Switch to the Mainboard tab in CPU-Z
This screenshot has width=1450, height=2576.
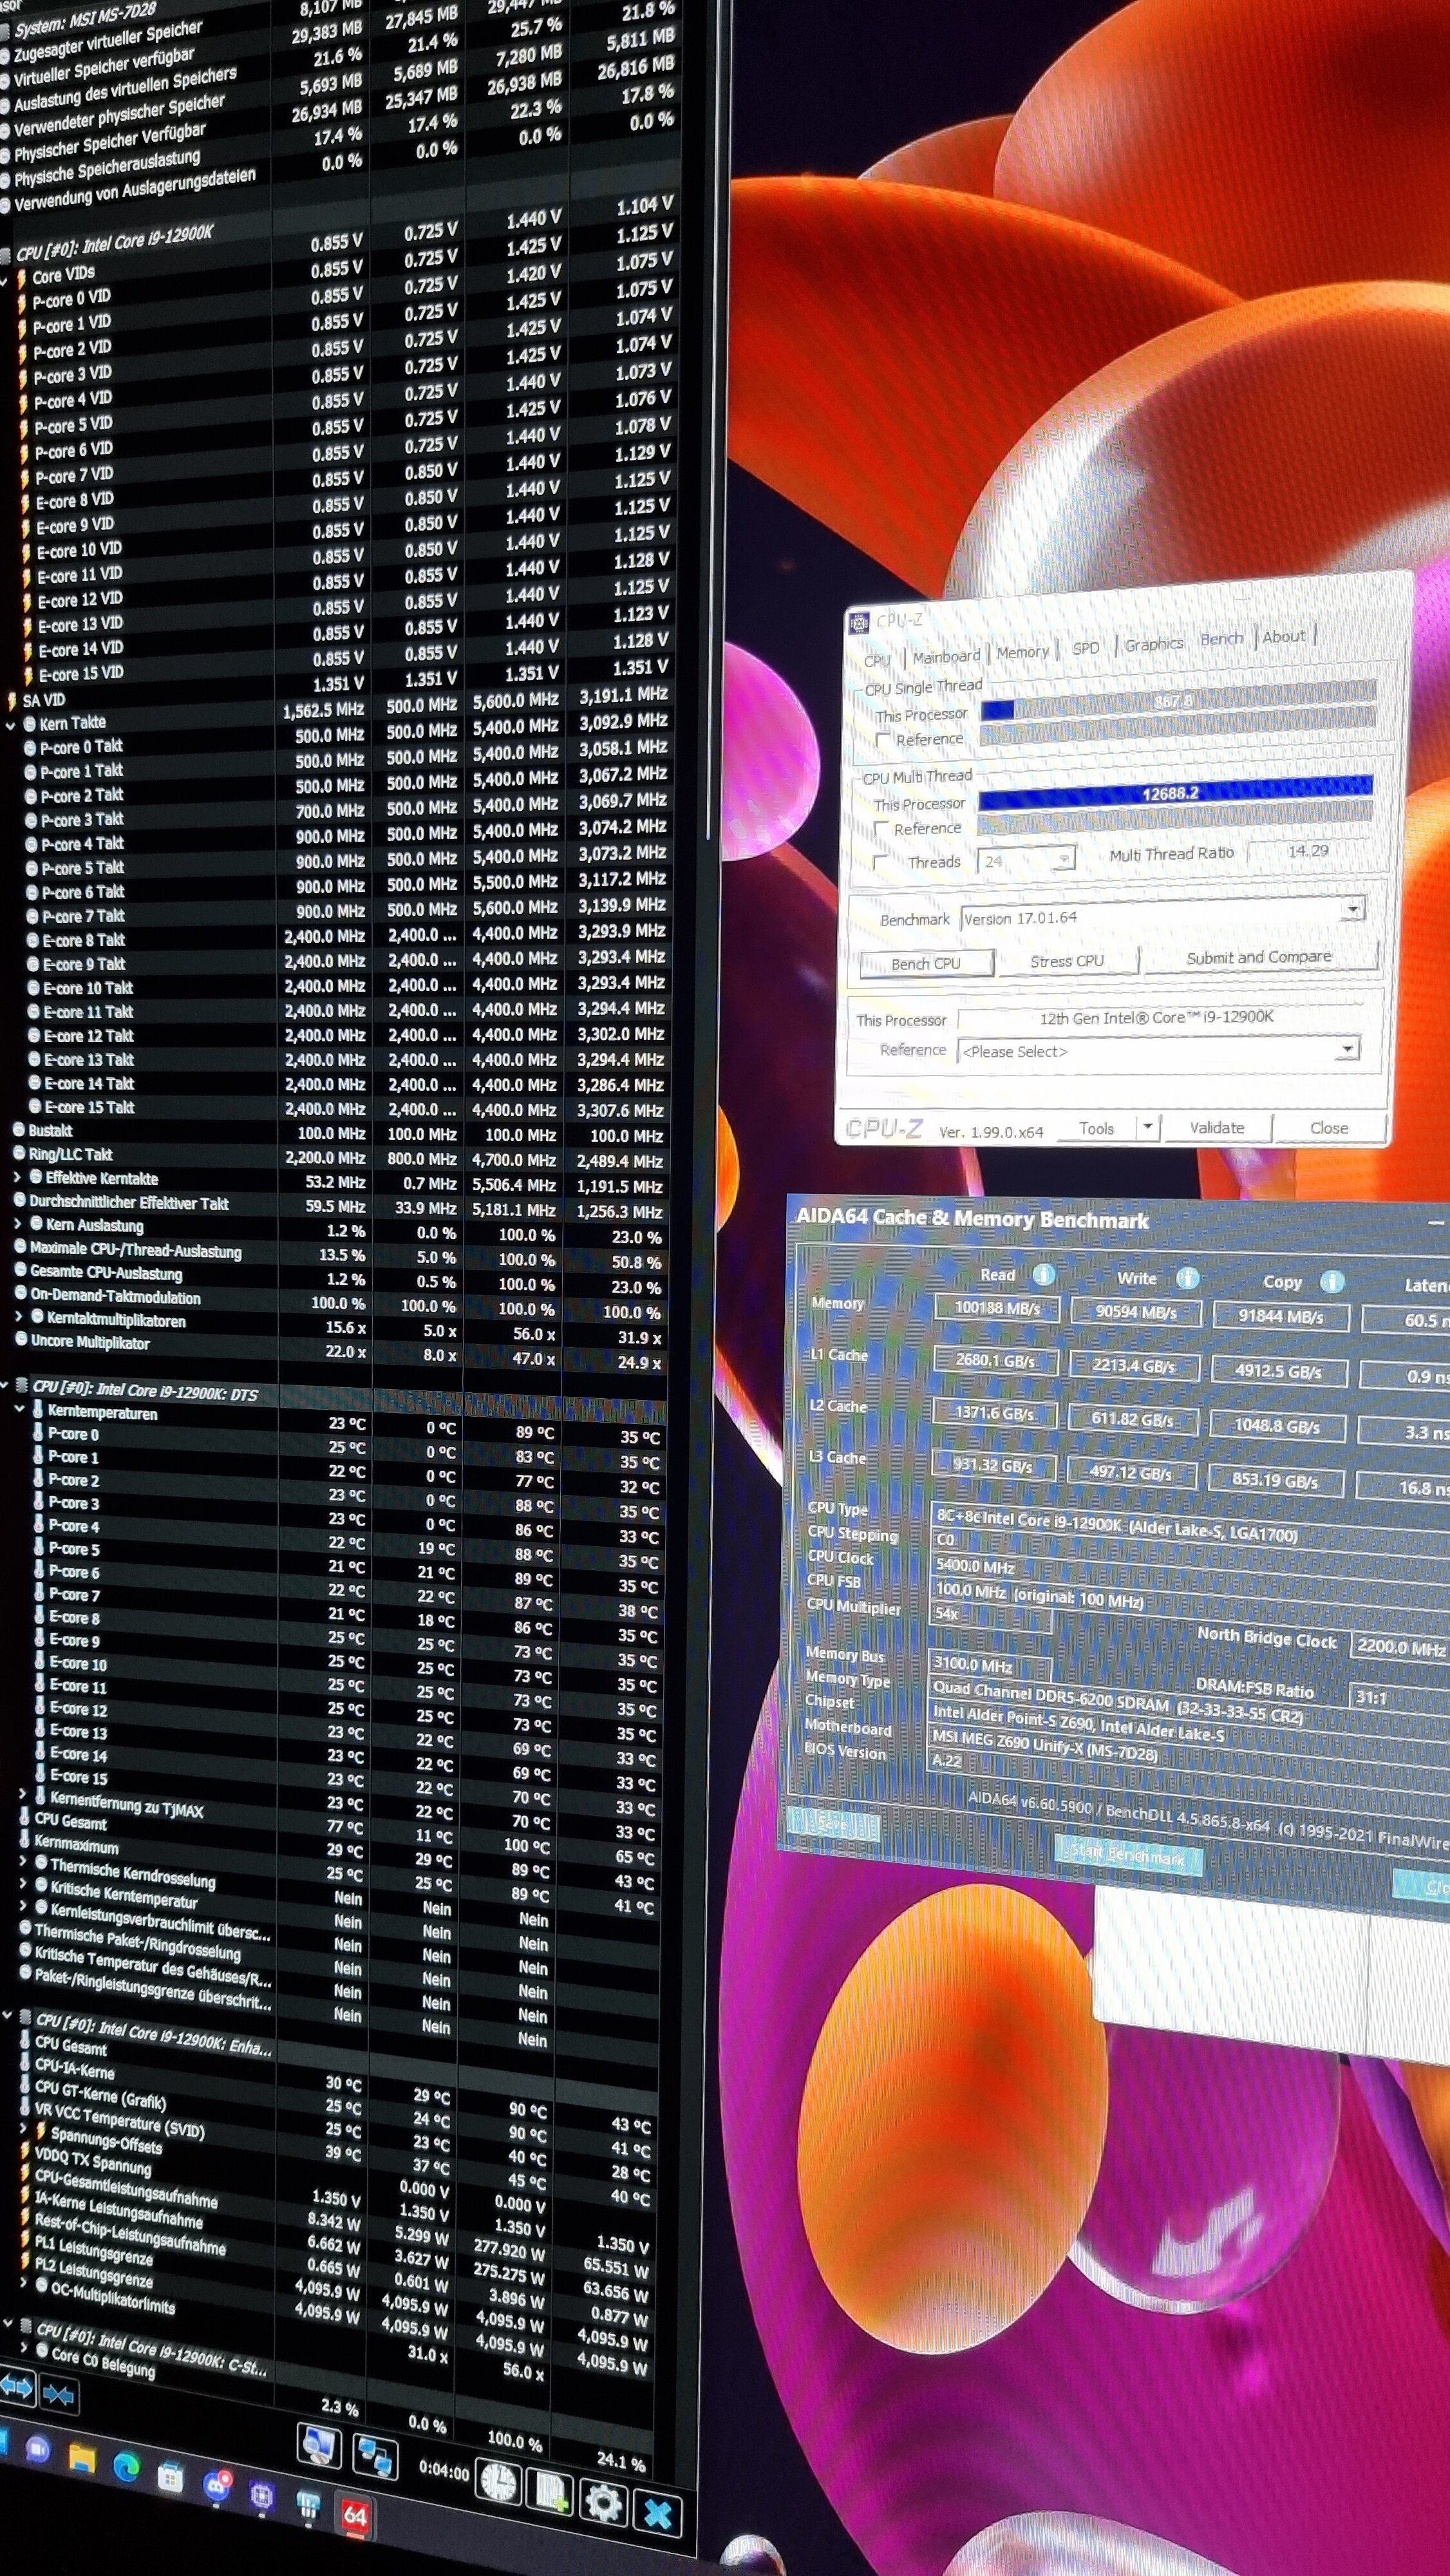coord(946,656)
